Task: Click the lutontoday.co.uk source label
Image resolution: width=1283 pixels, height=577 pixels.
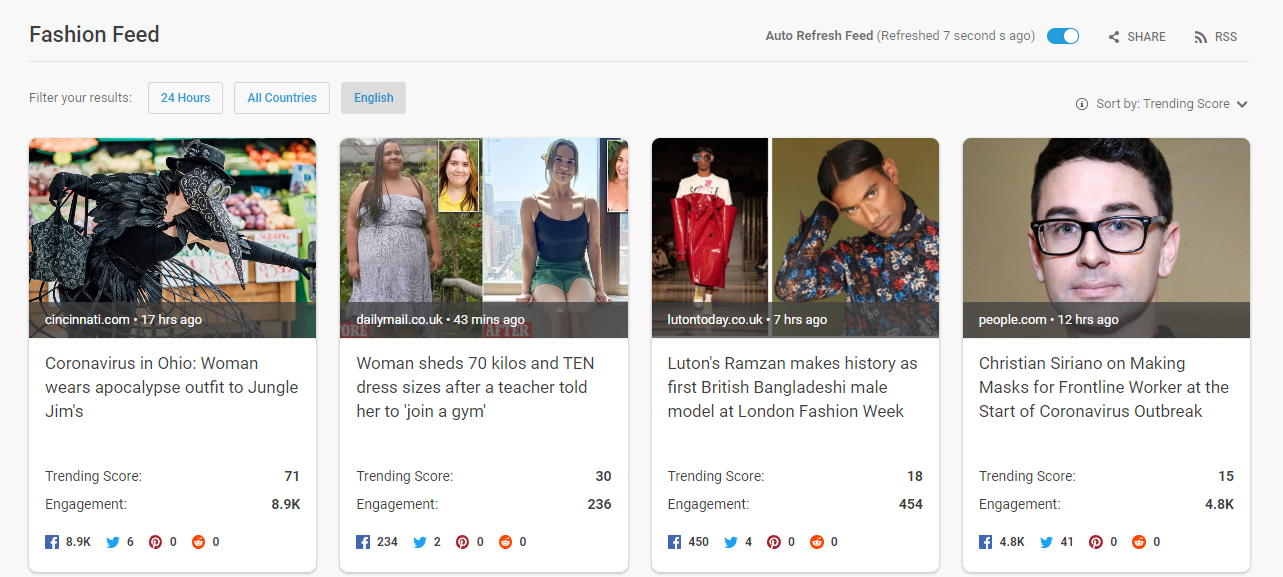Action: pyautogui.click(x=714, y=320)
